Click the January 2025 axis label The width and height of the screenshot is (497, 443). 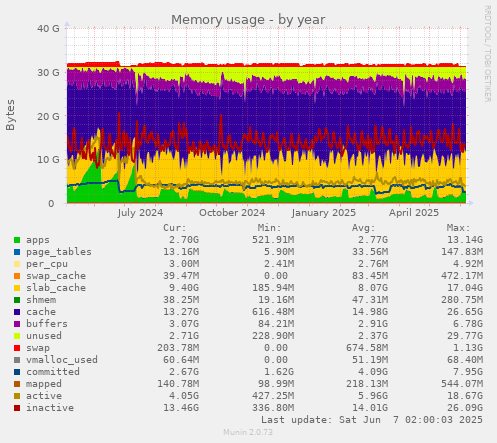(x=324, y=213)
